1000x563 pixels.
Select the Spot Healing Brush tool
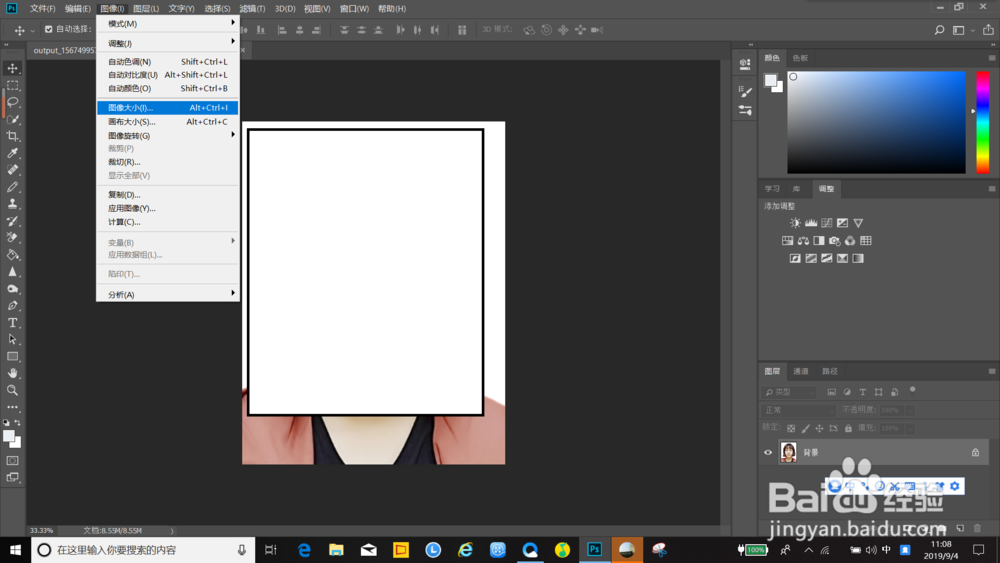point(13,170)
